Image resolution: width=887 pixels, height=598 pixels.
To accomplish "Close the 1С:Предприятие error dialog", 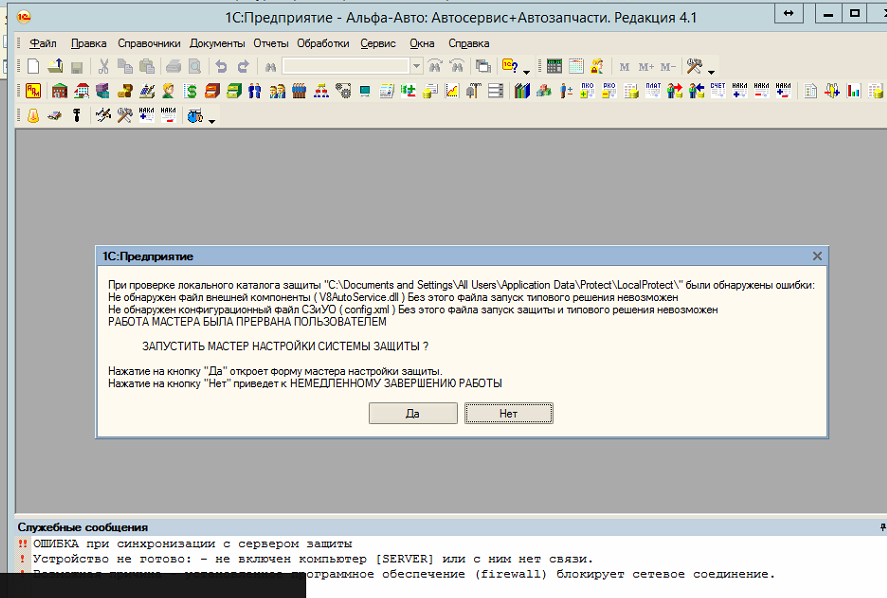I will 817,256.
